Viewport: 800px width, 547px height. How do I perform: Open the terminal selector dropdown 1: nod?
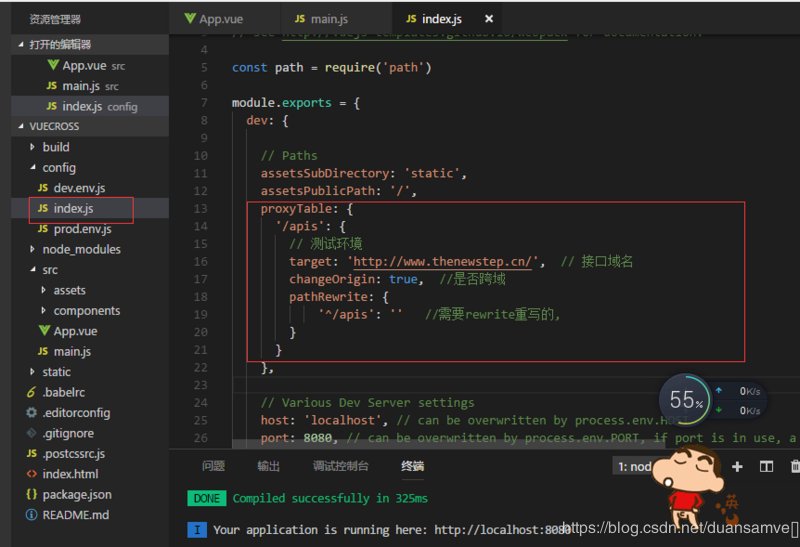click(635, 466)
